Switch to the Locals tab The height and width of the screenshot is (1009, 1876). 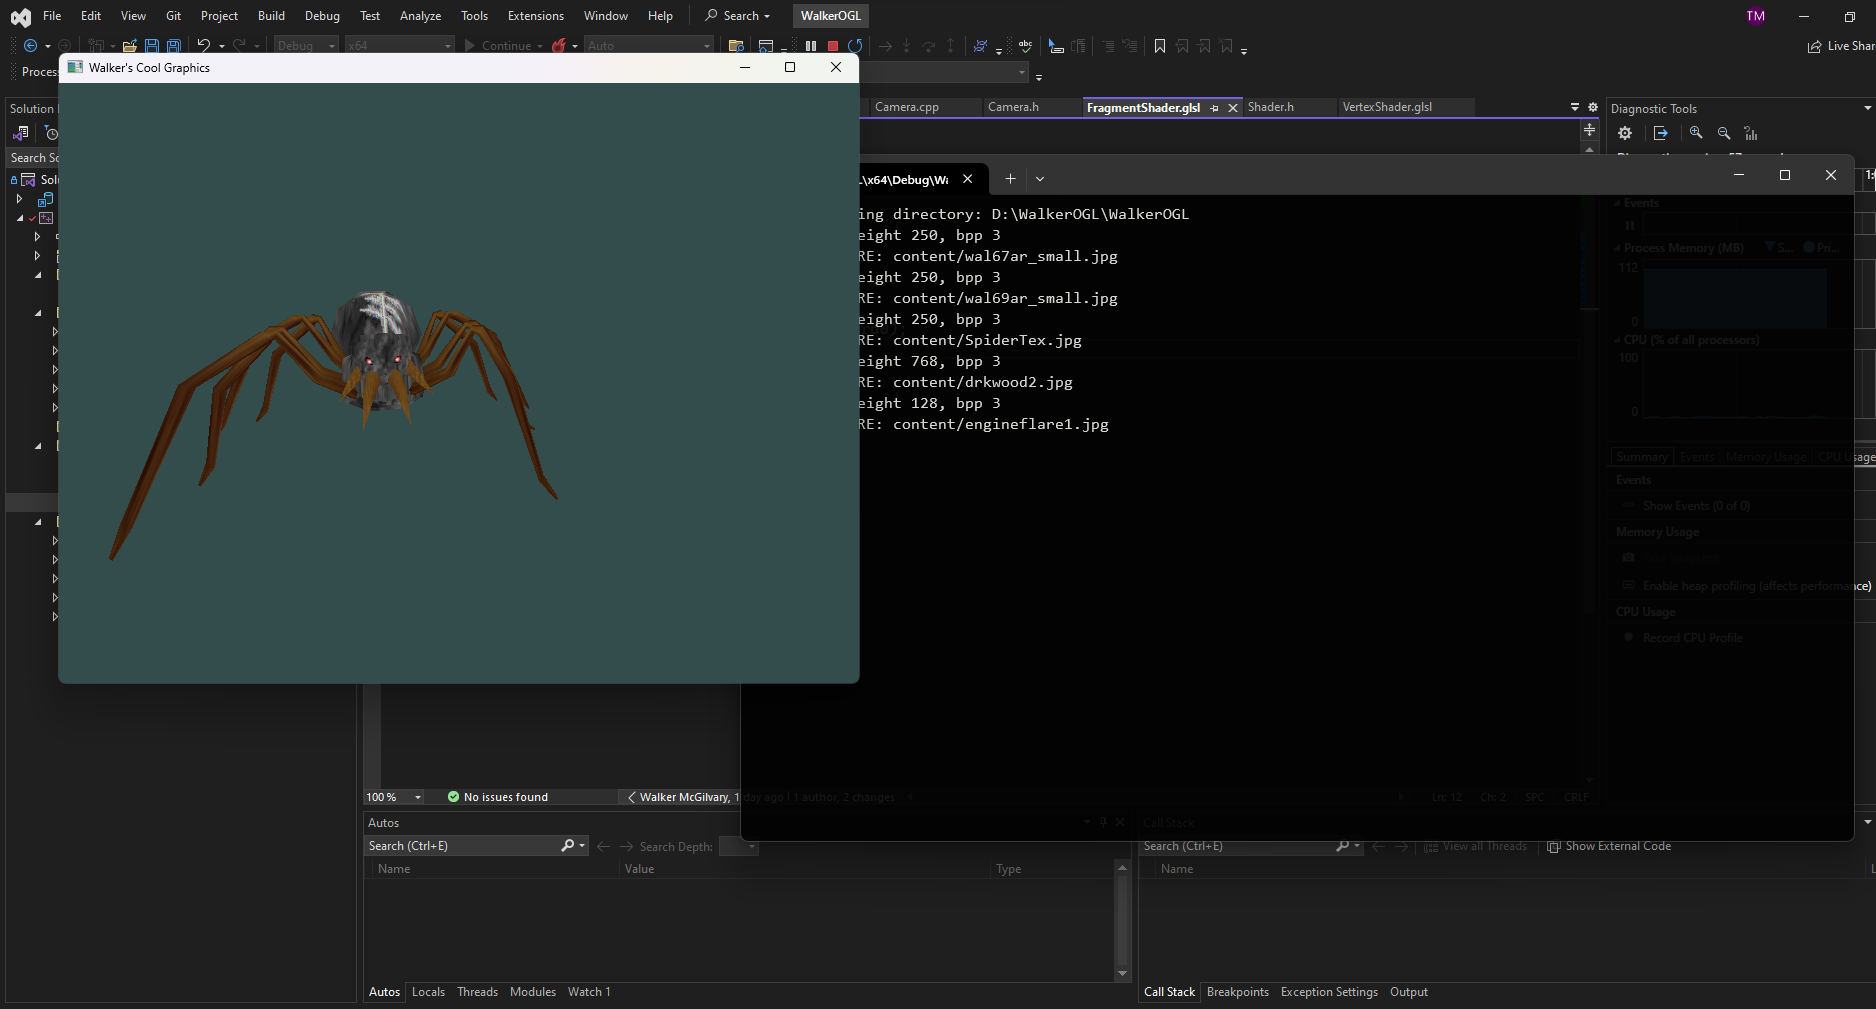(428, 992)
